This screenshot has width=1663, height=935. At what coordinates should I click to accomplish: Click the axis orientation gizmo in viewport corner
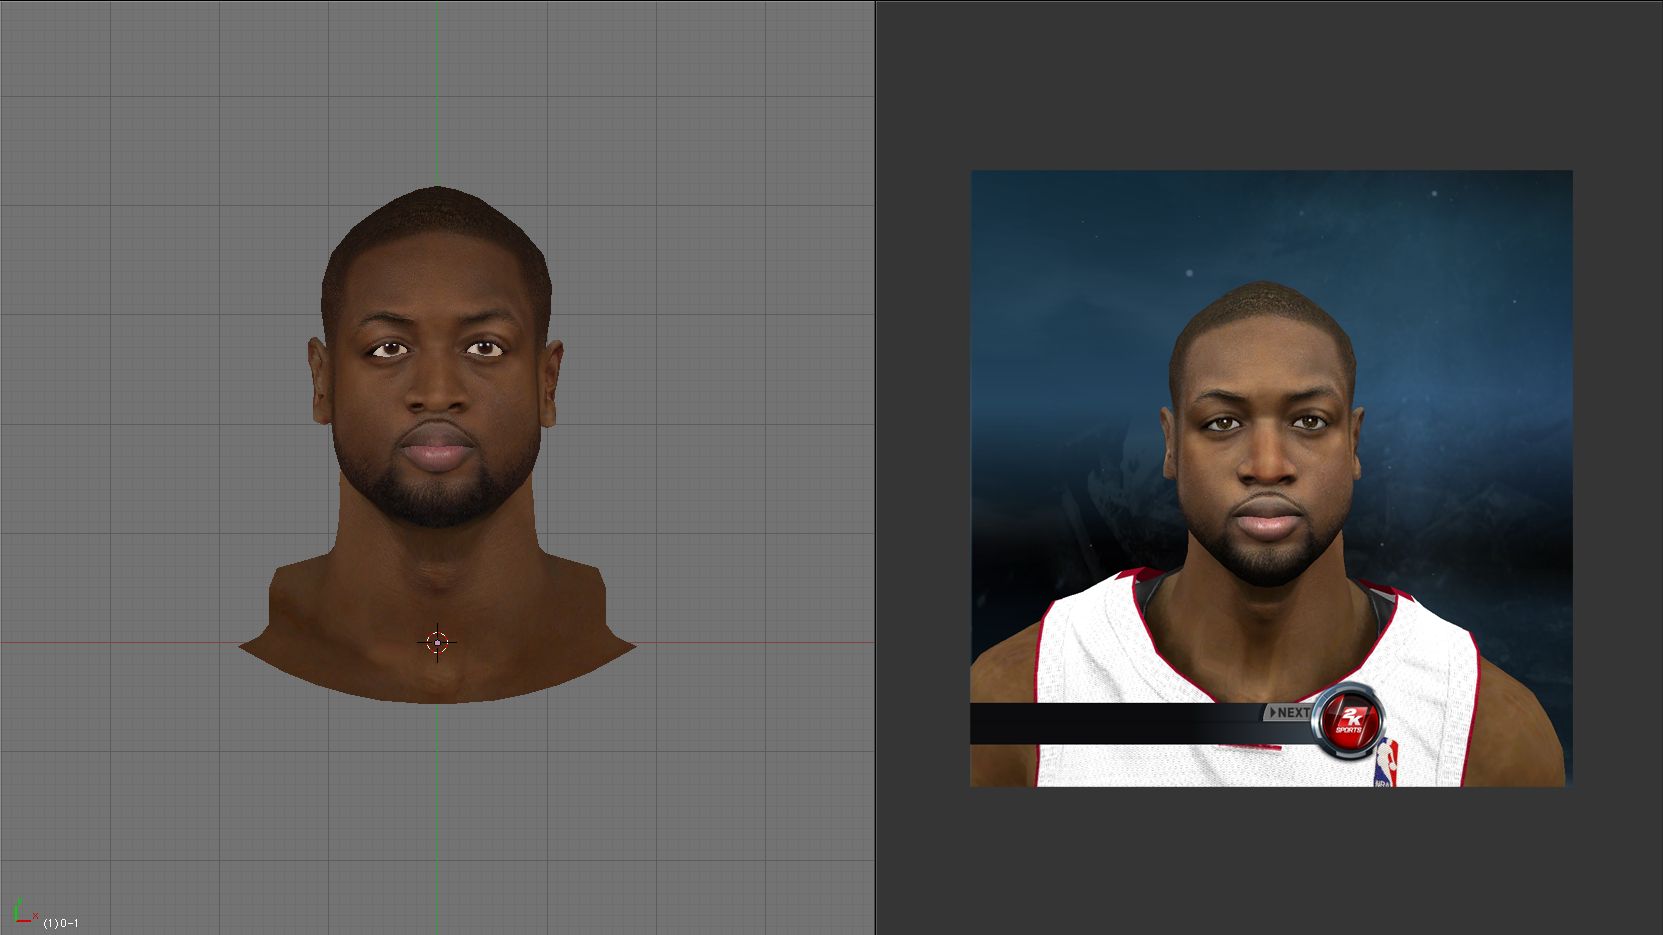click(x=22, y=912)
